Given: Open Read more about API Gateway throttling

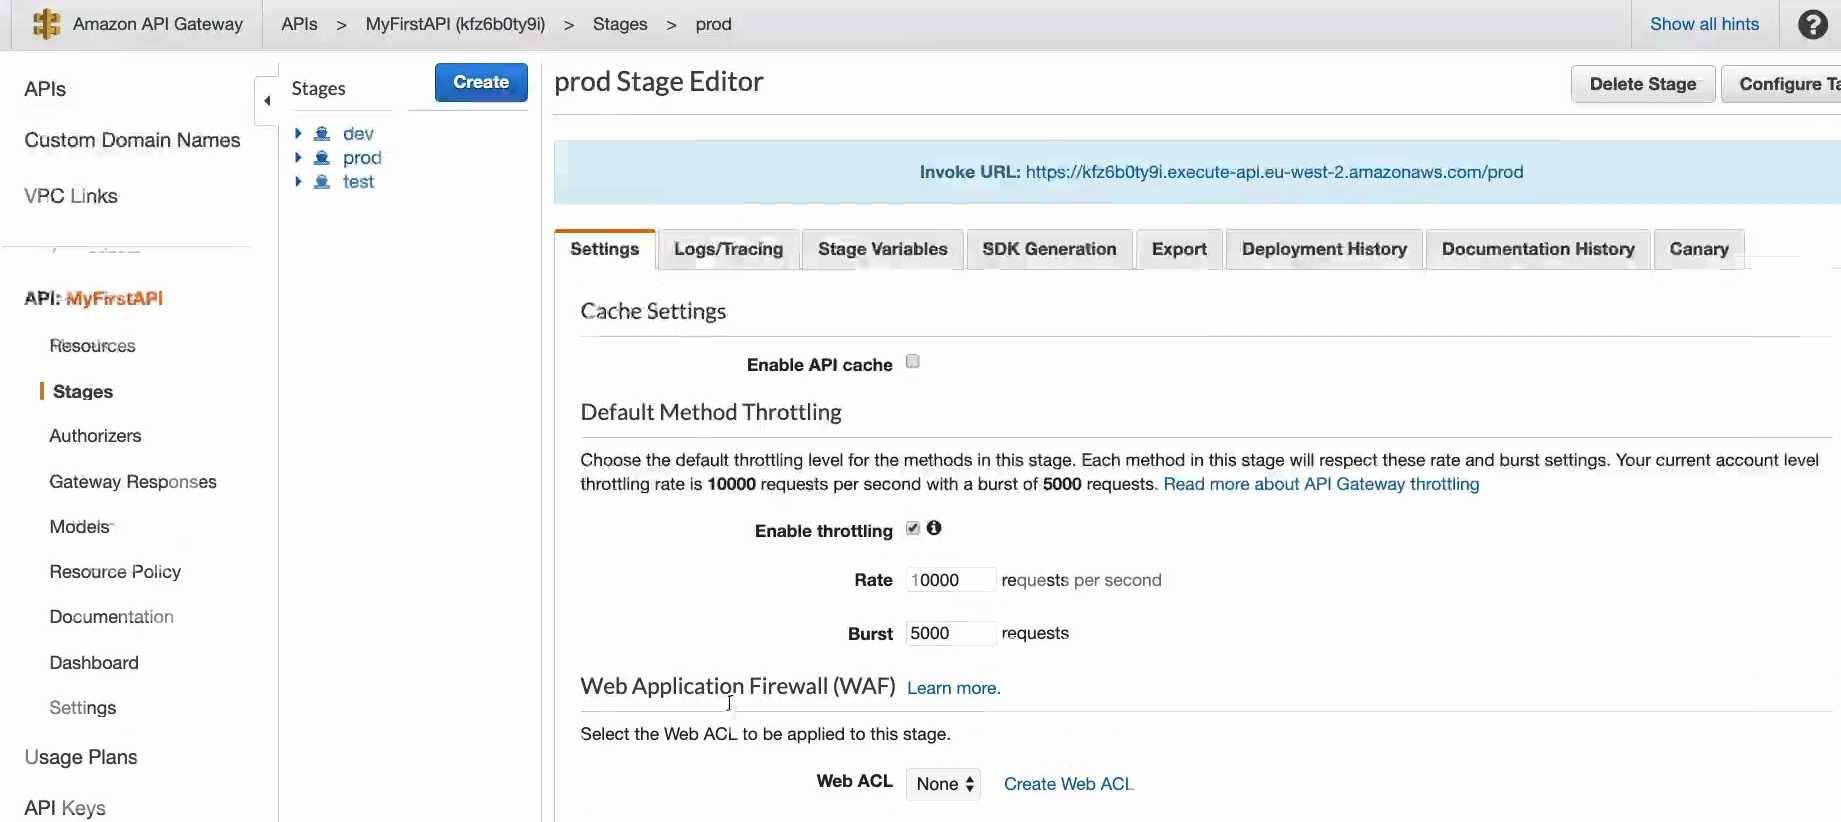Looking at the screenshot, I should (1321, 484).
